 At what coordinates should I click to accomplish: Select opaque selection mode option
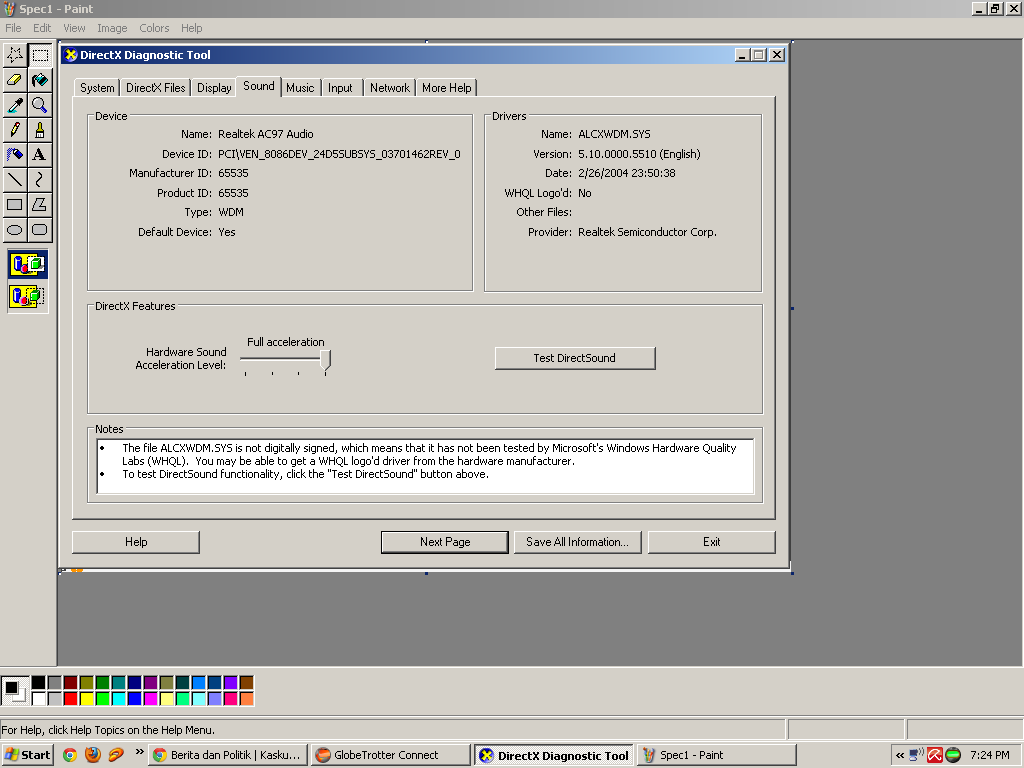(x=27, y=264)
